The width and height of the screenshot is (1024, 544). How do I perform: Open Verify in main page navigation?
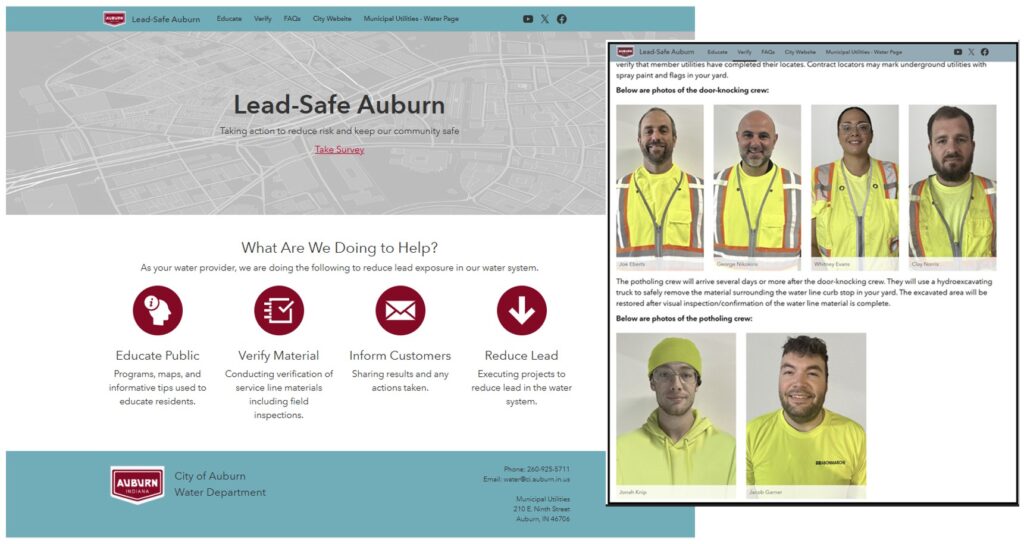pos(263,19)
